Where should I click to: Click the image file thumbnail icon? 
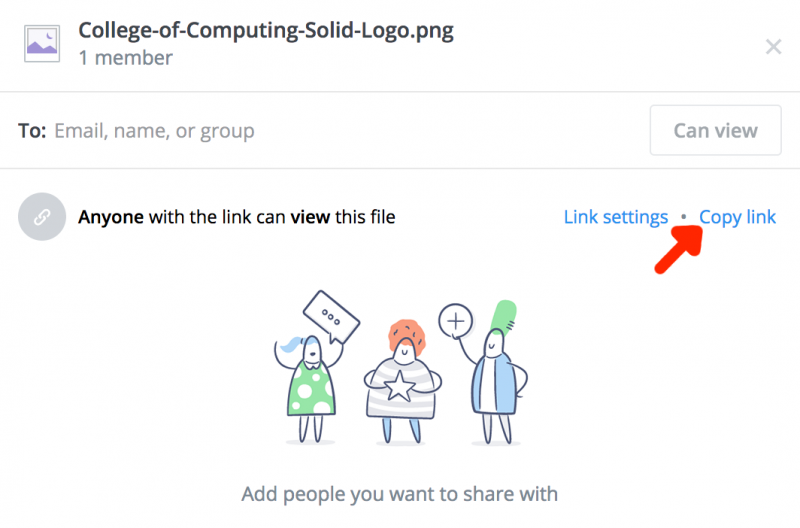42,43
